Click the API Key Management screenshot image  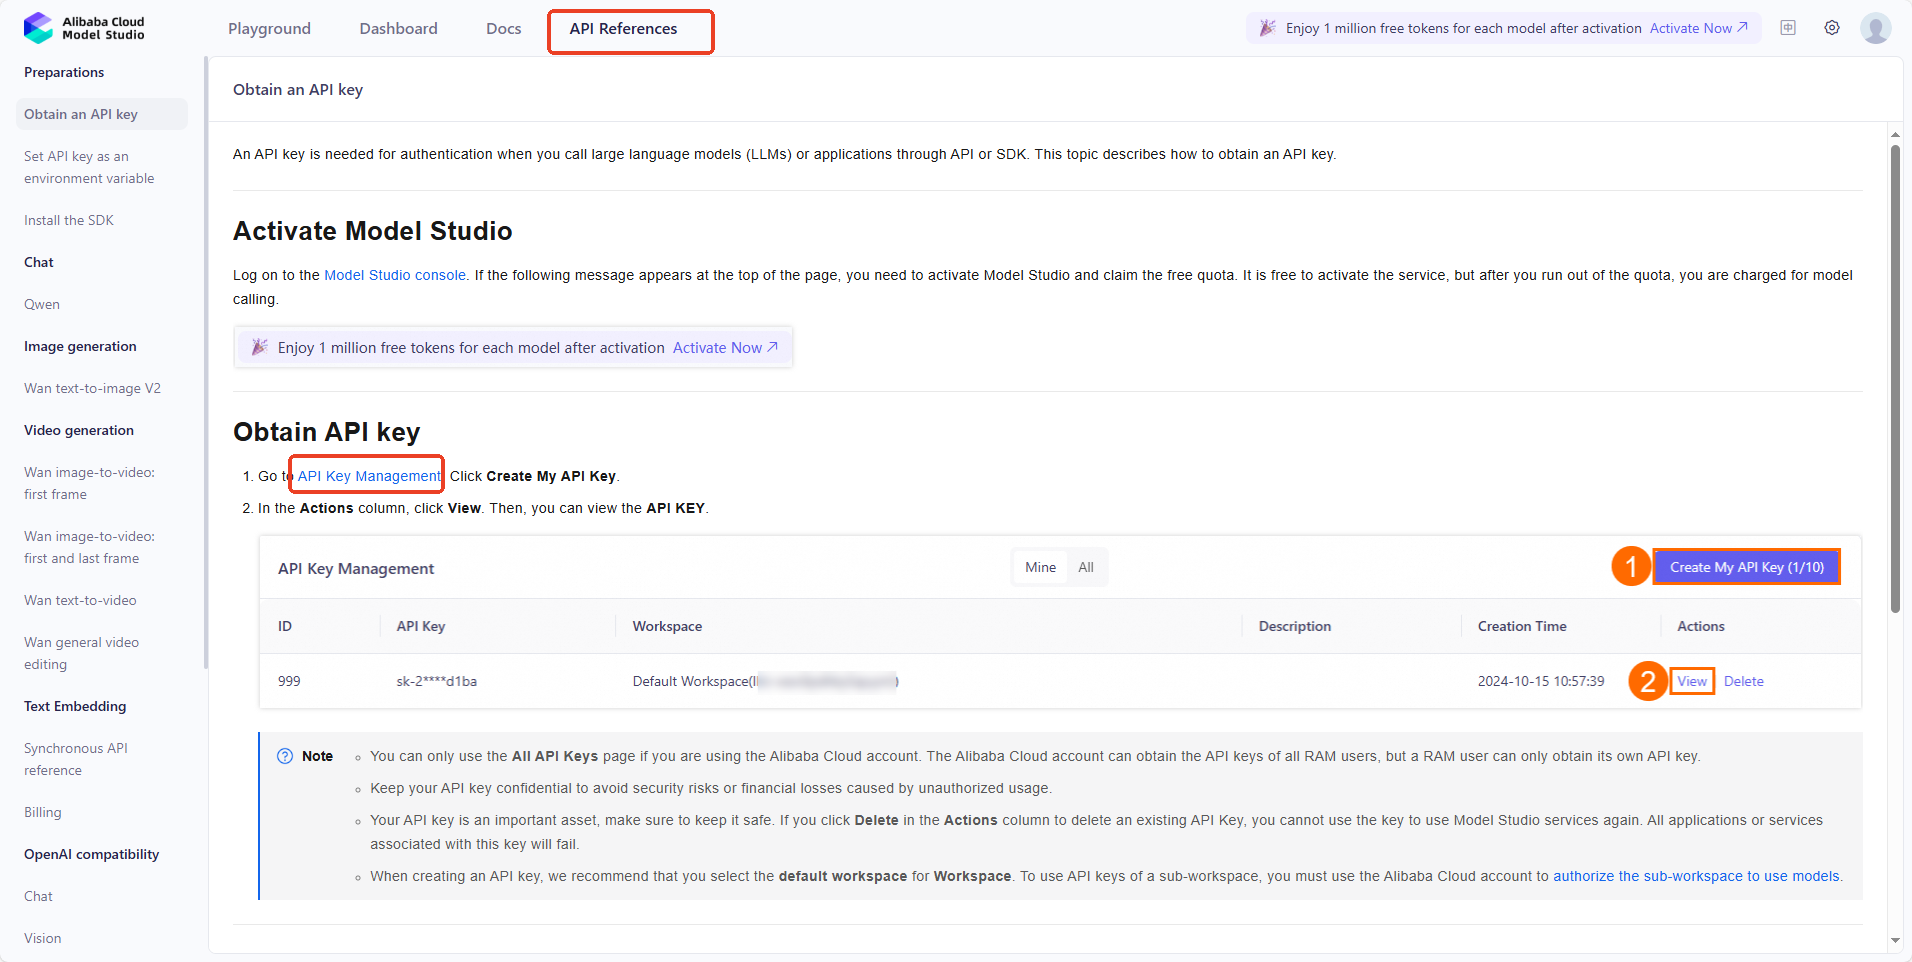click(1060, 622)
